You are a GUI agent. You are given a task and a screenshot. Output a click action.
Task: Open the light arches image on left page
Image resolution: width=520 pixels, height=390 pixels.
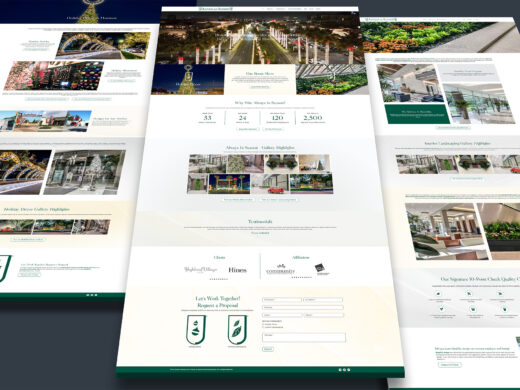point(103,46)
